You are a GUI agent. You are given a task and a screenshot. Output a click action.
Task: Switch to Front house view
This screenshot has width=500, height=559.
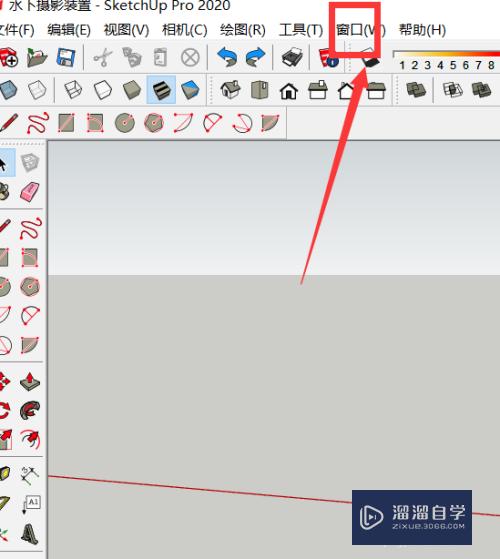pyautogui.click(x=289, y=91)
